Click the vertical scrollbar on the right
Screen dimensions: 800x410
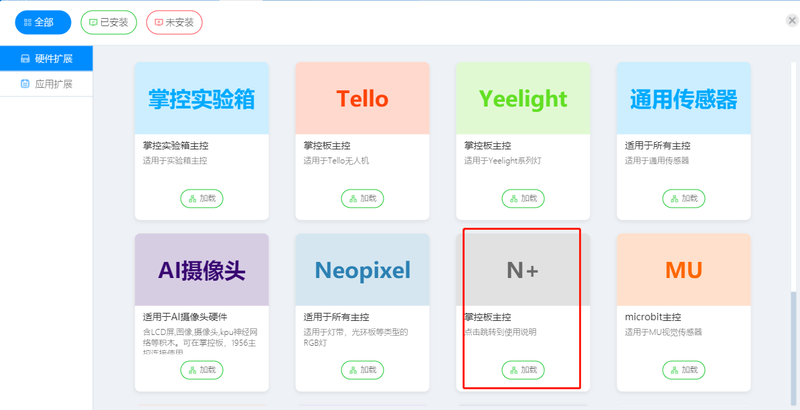(793, 349)
